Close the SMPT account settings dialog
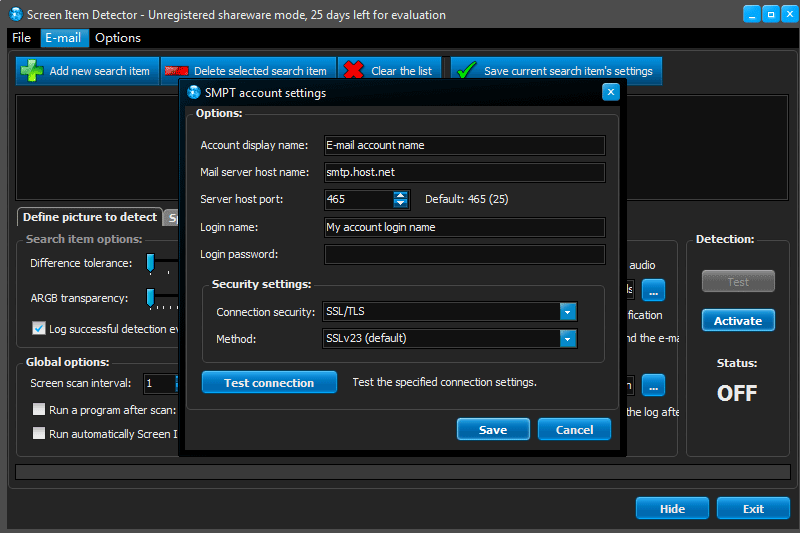The height and width of the screenshot is (533, 800). [x=611, y=92]
